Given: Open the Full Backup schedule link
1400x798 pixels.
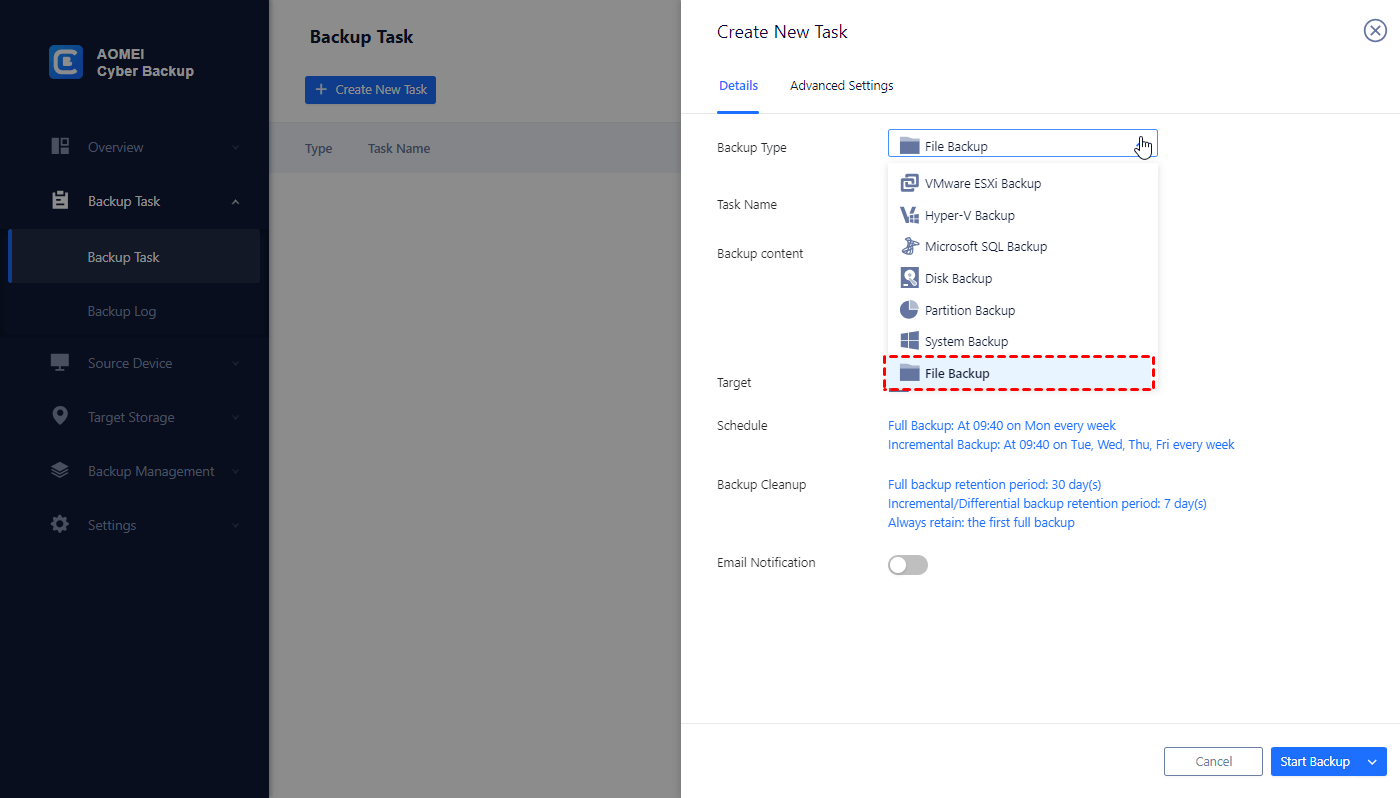Looking at the screenshot, I should [x=1002, y=426].
